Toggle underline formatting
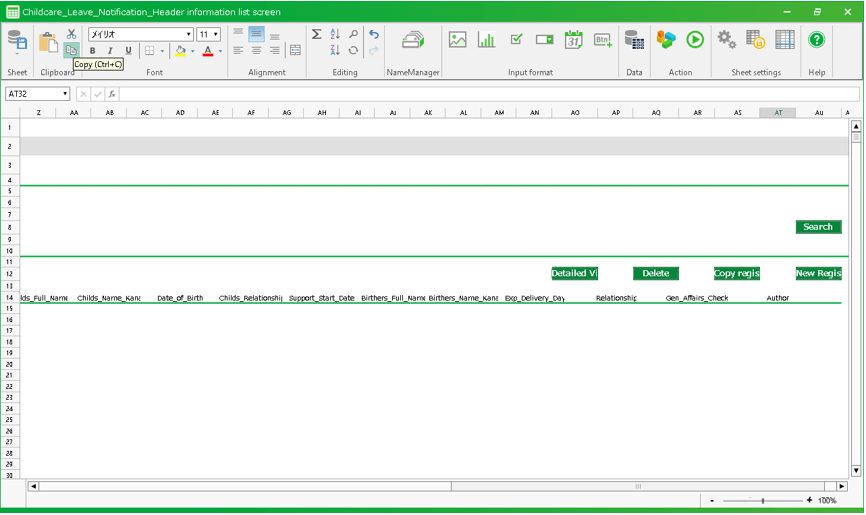The image size is (866, 515). click(x=128, y=51)
